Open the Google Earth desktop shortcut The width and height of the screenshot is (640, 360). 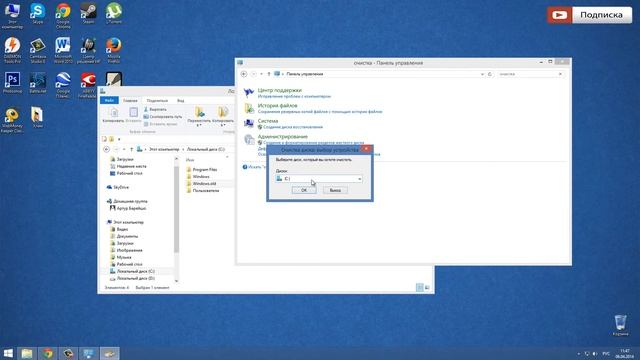[x=63, y=85]
